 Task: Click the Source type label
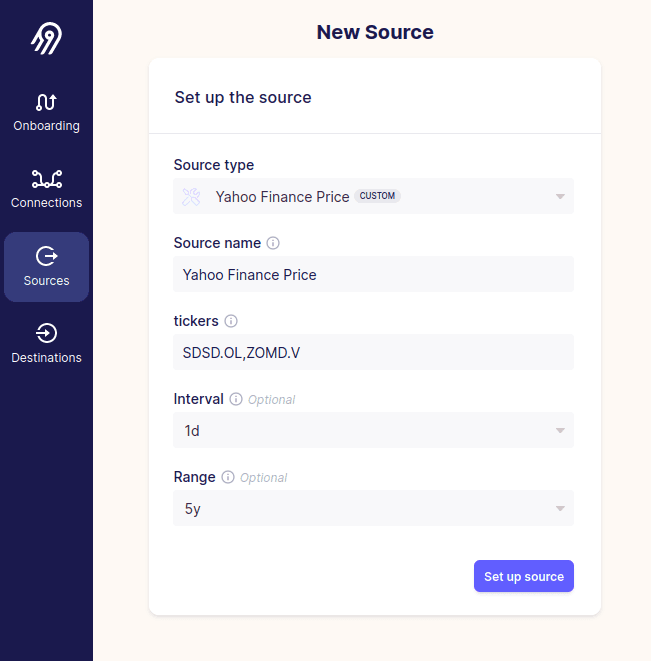click(214, 165)
